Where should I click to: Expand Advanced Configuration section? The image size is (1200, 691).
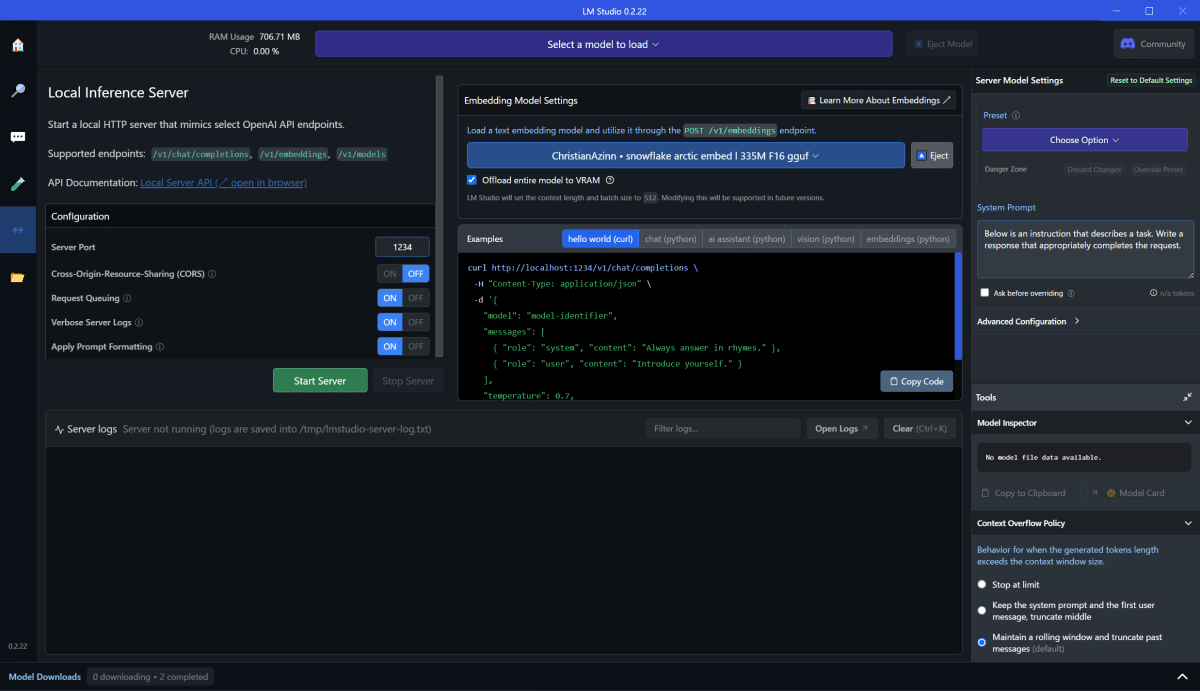point(1028,322)
